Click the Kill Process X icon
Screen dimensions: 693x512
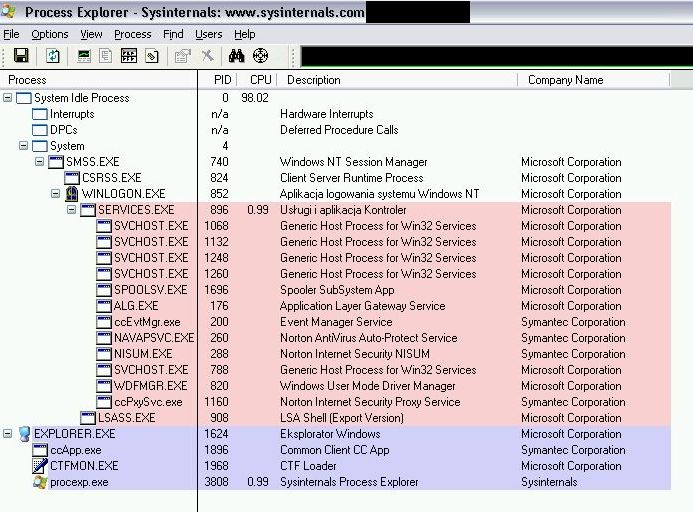[x=207, y=56]
